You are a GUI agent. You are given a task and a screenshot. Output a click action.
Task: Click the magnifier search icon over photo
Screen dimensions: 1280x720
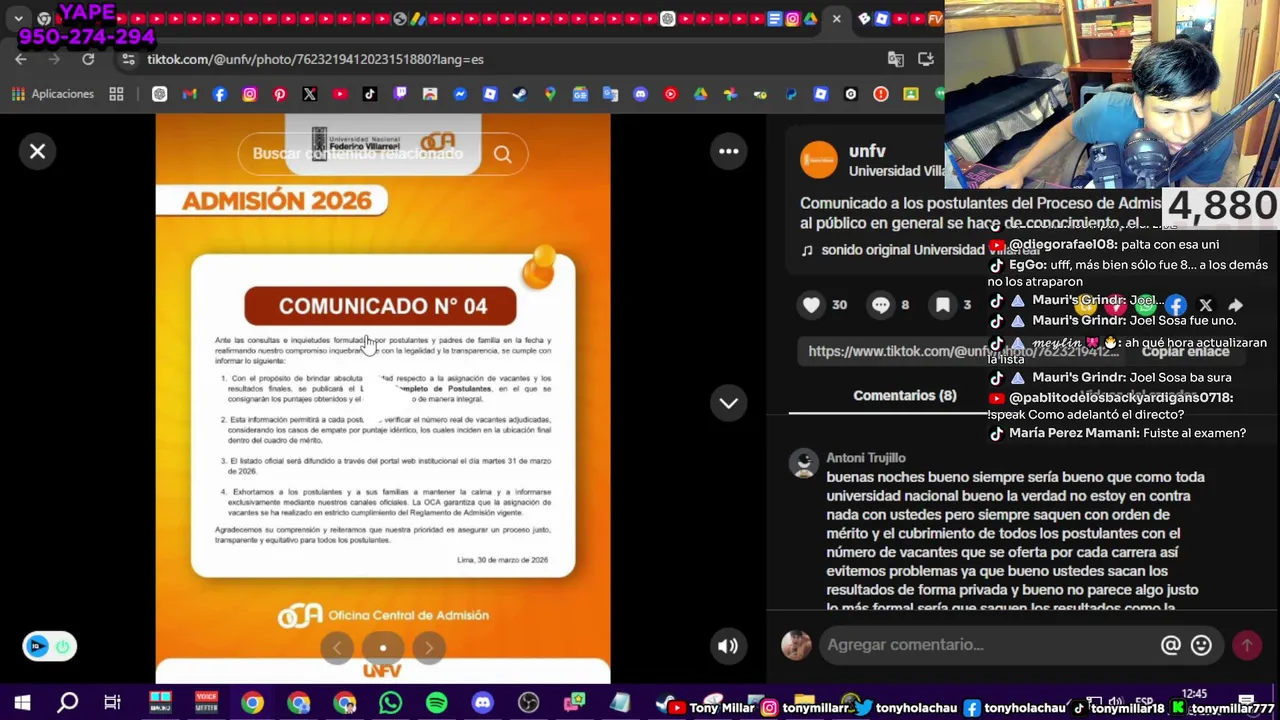pyautogui.click(x=503, y=154)
